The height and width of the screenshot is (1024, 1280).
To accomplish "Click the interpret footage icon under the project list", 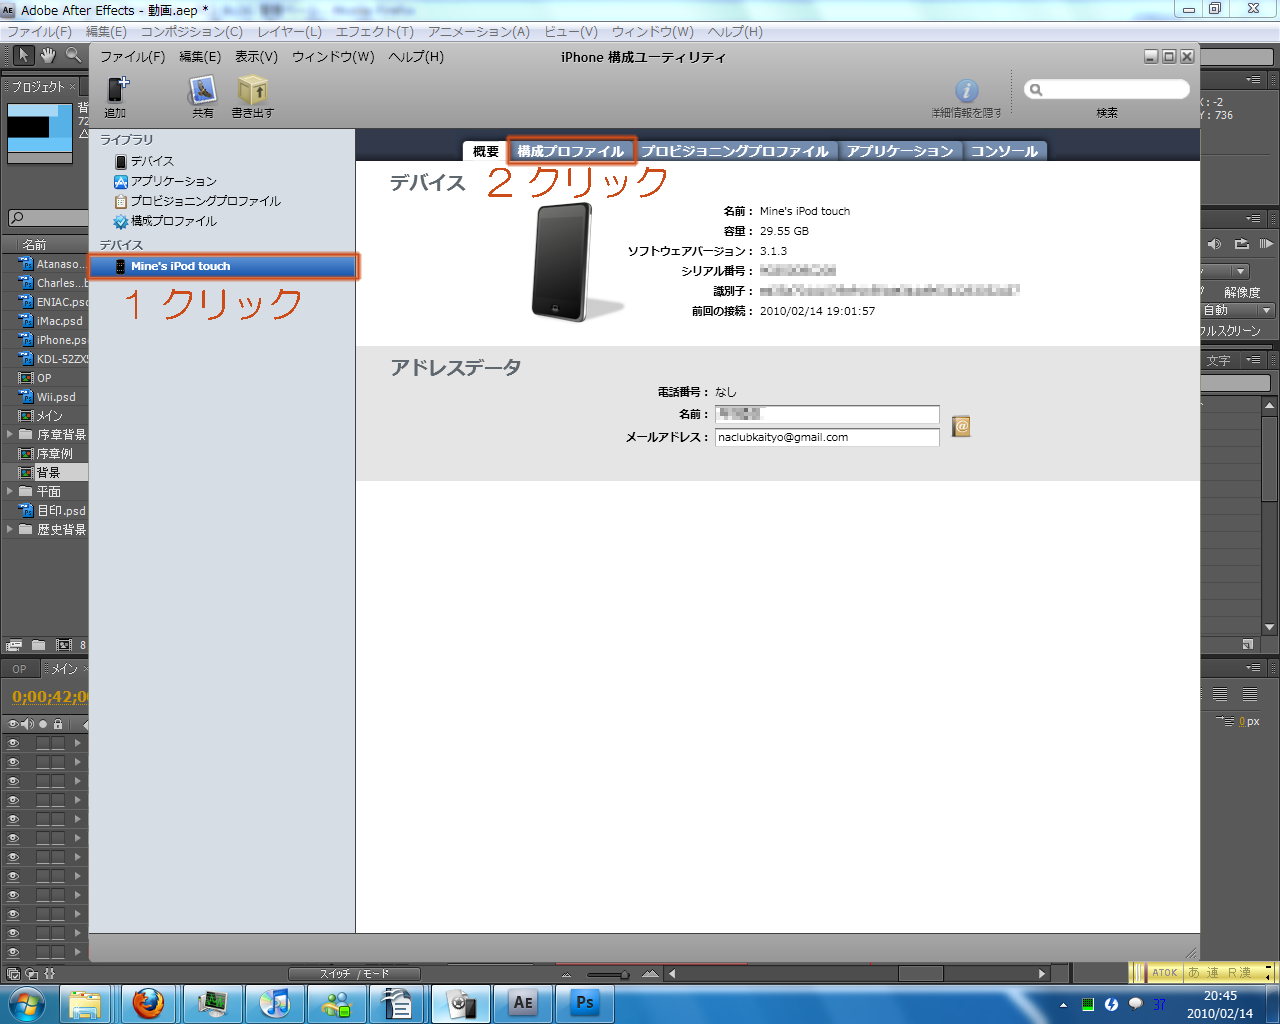I will coord(14,645).
